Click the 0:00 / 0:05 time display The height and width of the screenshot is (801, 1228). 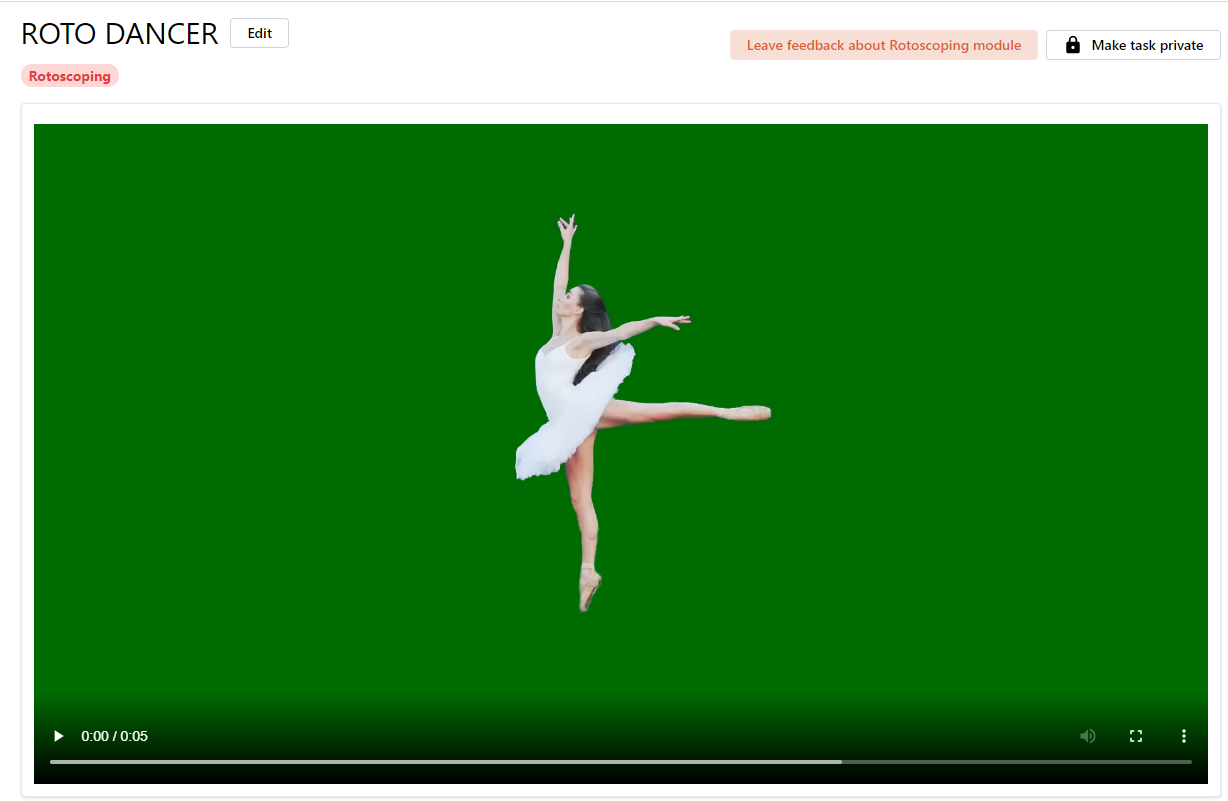tap(114, 736)
